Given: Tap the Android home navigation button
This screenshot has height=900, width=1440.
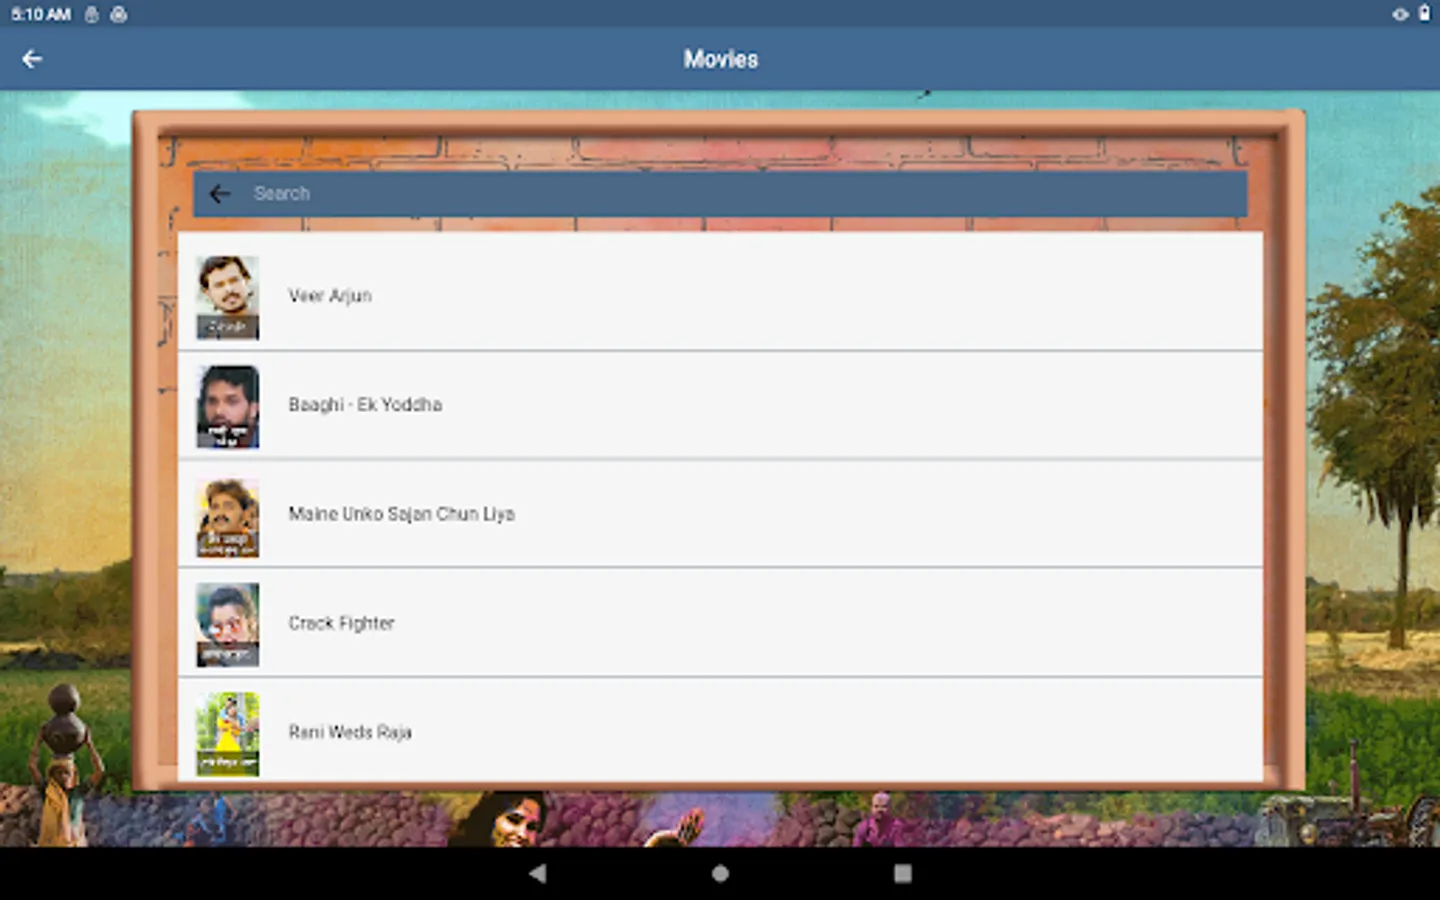Looking at the screenshot, I should pyautogui.click(x=720, y=873).
